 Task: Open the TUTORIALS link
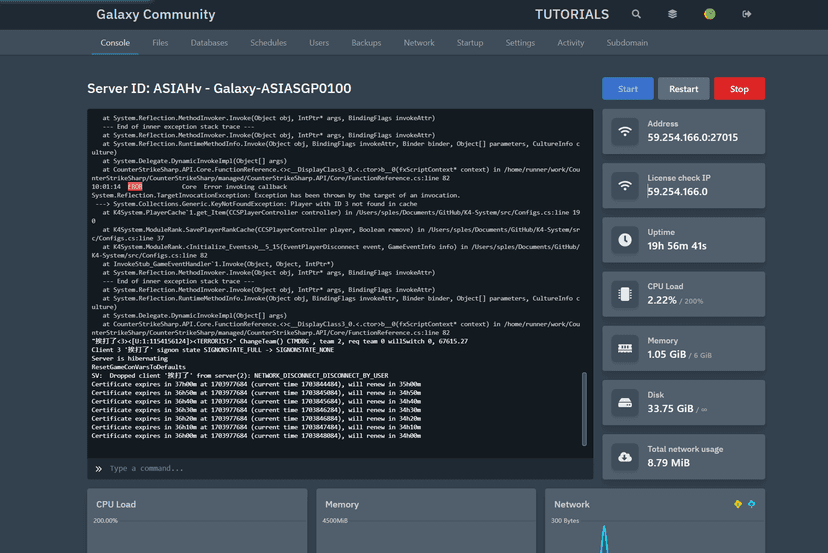coord(572,14)
